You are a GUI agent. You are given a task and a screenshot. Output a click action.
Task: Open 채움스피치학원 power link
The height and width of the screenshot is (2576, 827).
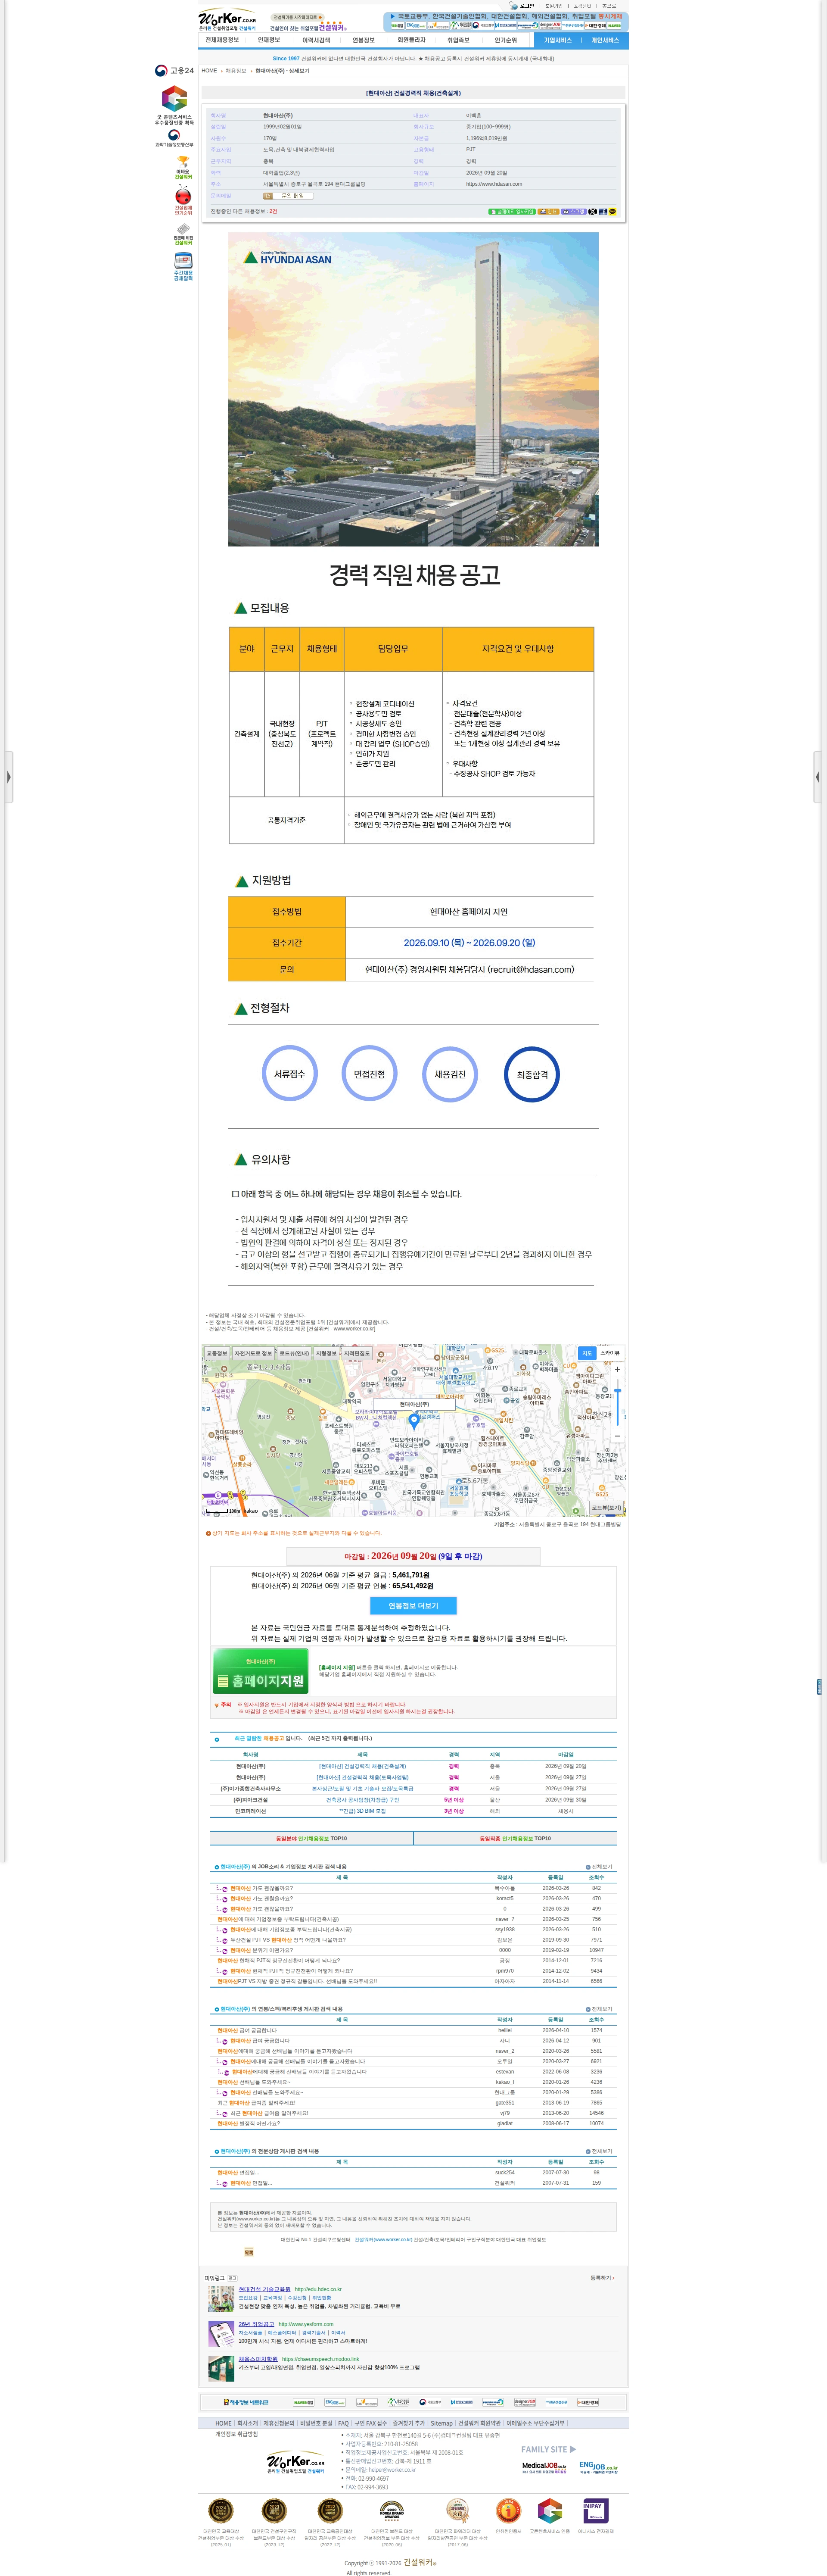257,2359
